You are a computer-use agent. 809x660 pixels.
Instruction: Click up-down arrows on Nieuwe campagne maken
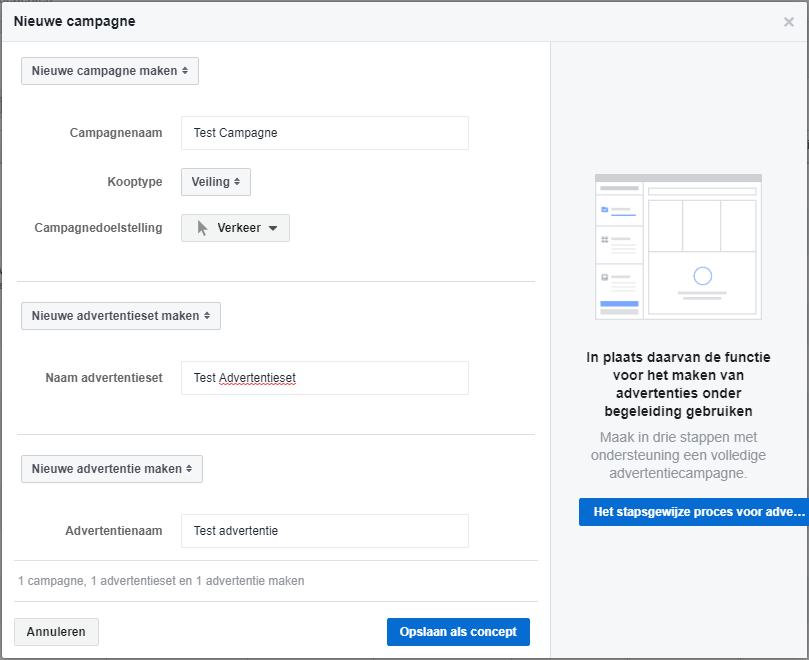(x=185, y=71)
